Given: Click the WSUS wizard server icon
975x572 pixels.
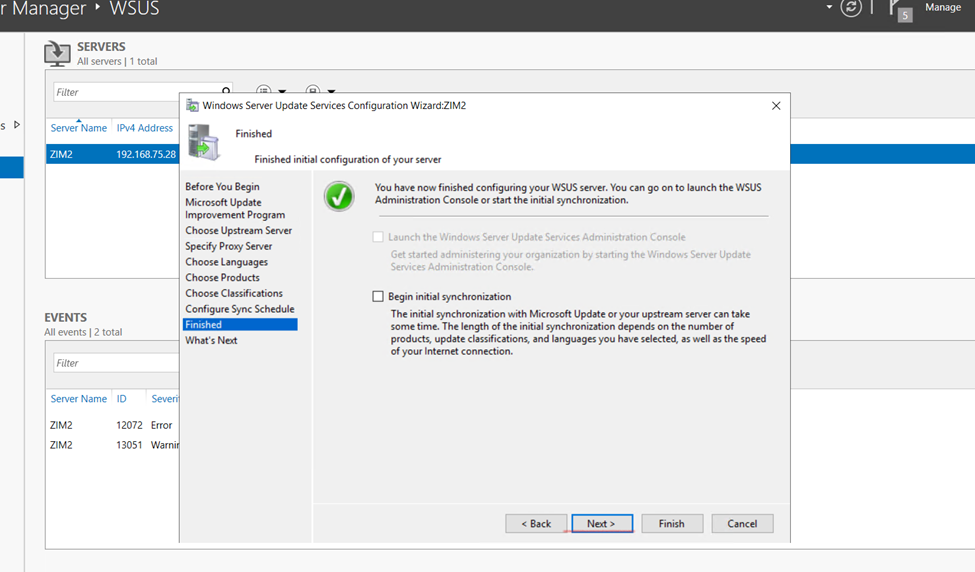Looking at the screenshot, I should (203, 142).
